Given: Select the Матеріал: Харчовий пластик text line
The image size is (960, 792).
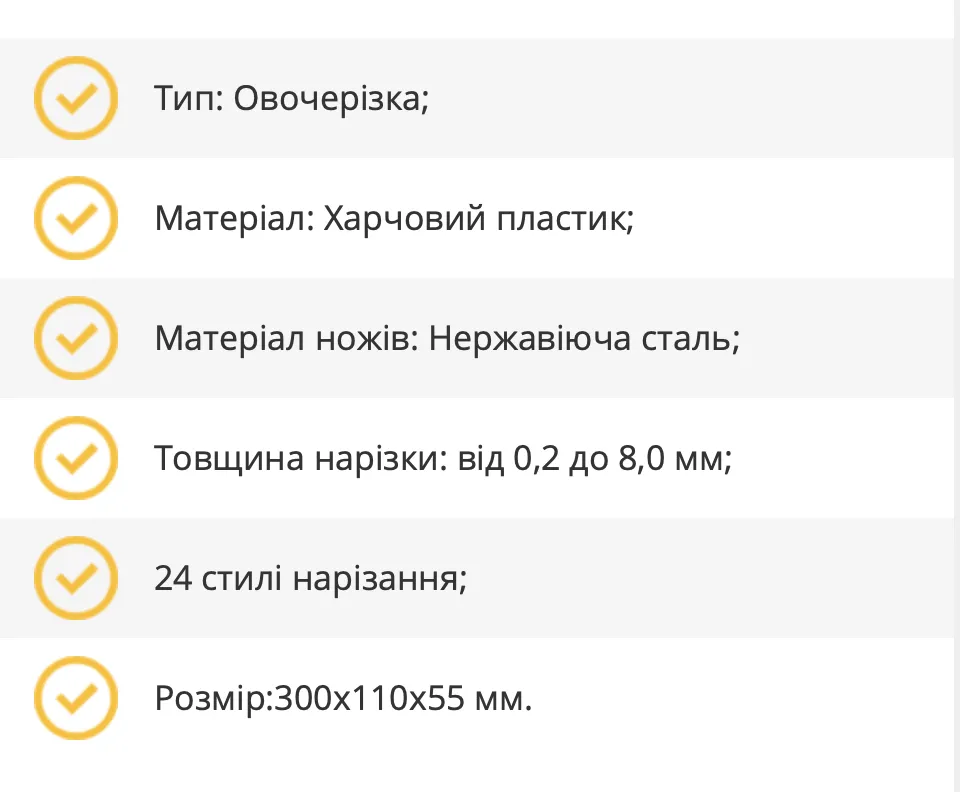Looking at the screenshot, I should tap(394, 219).
